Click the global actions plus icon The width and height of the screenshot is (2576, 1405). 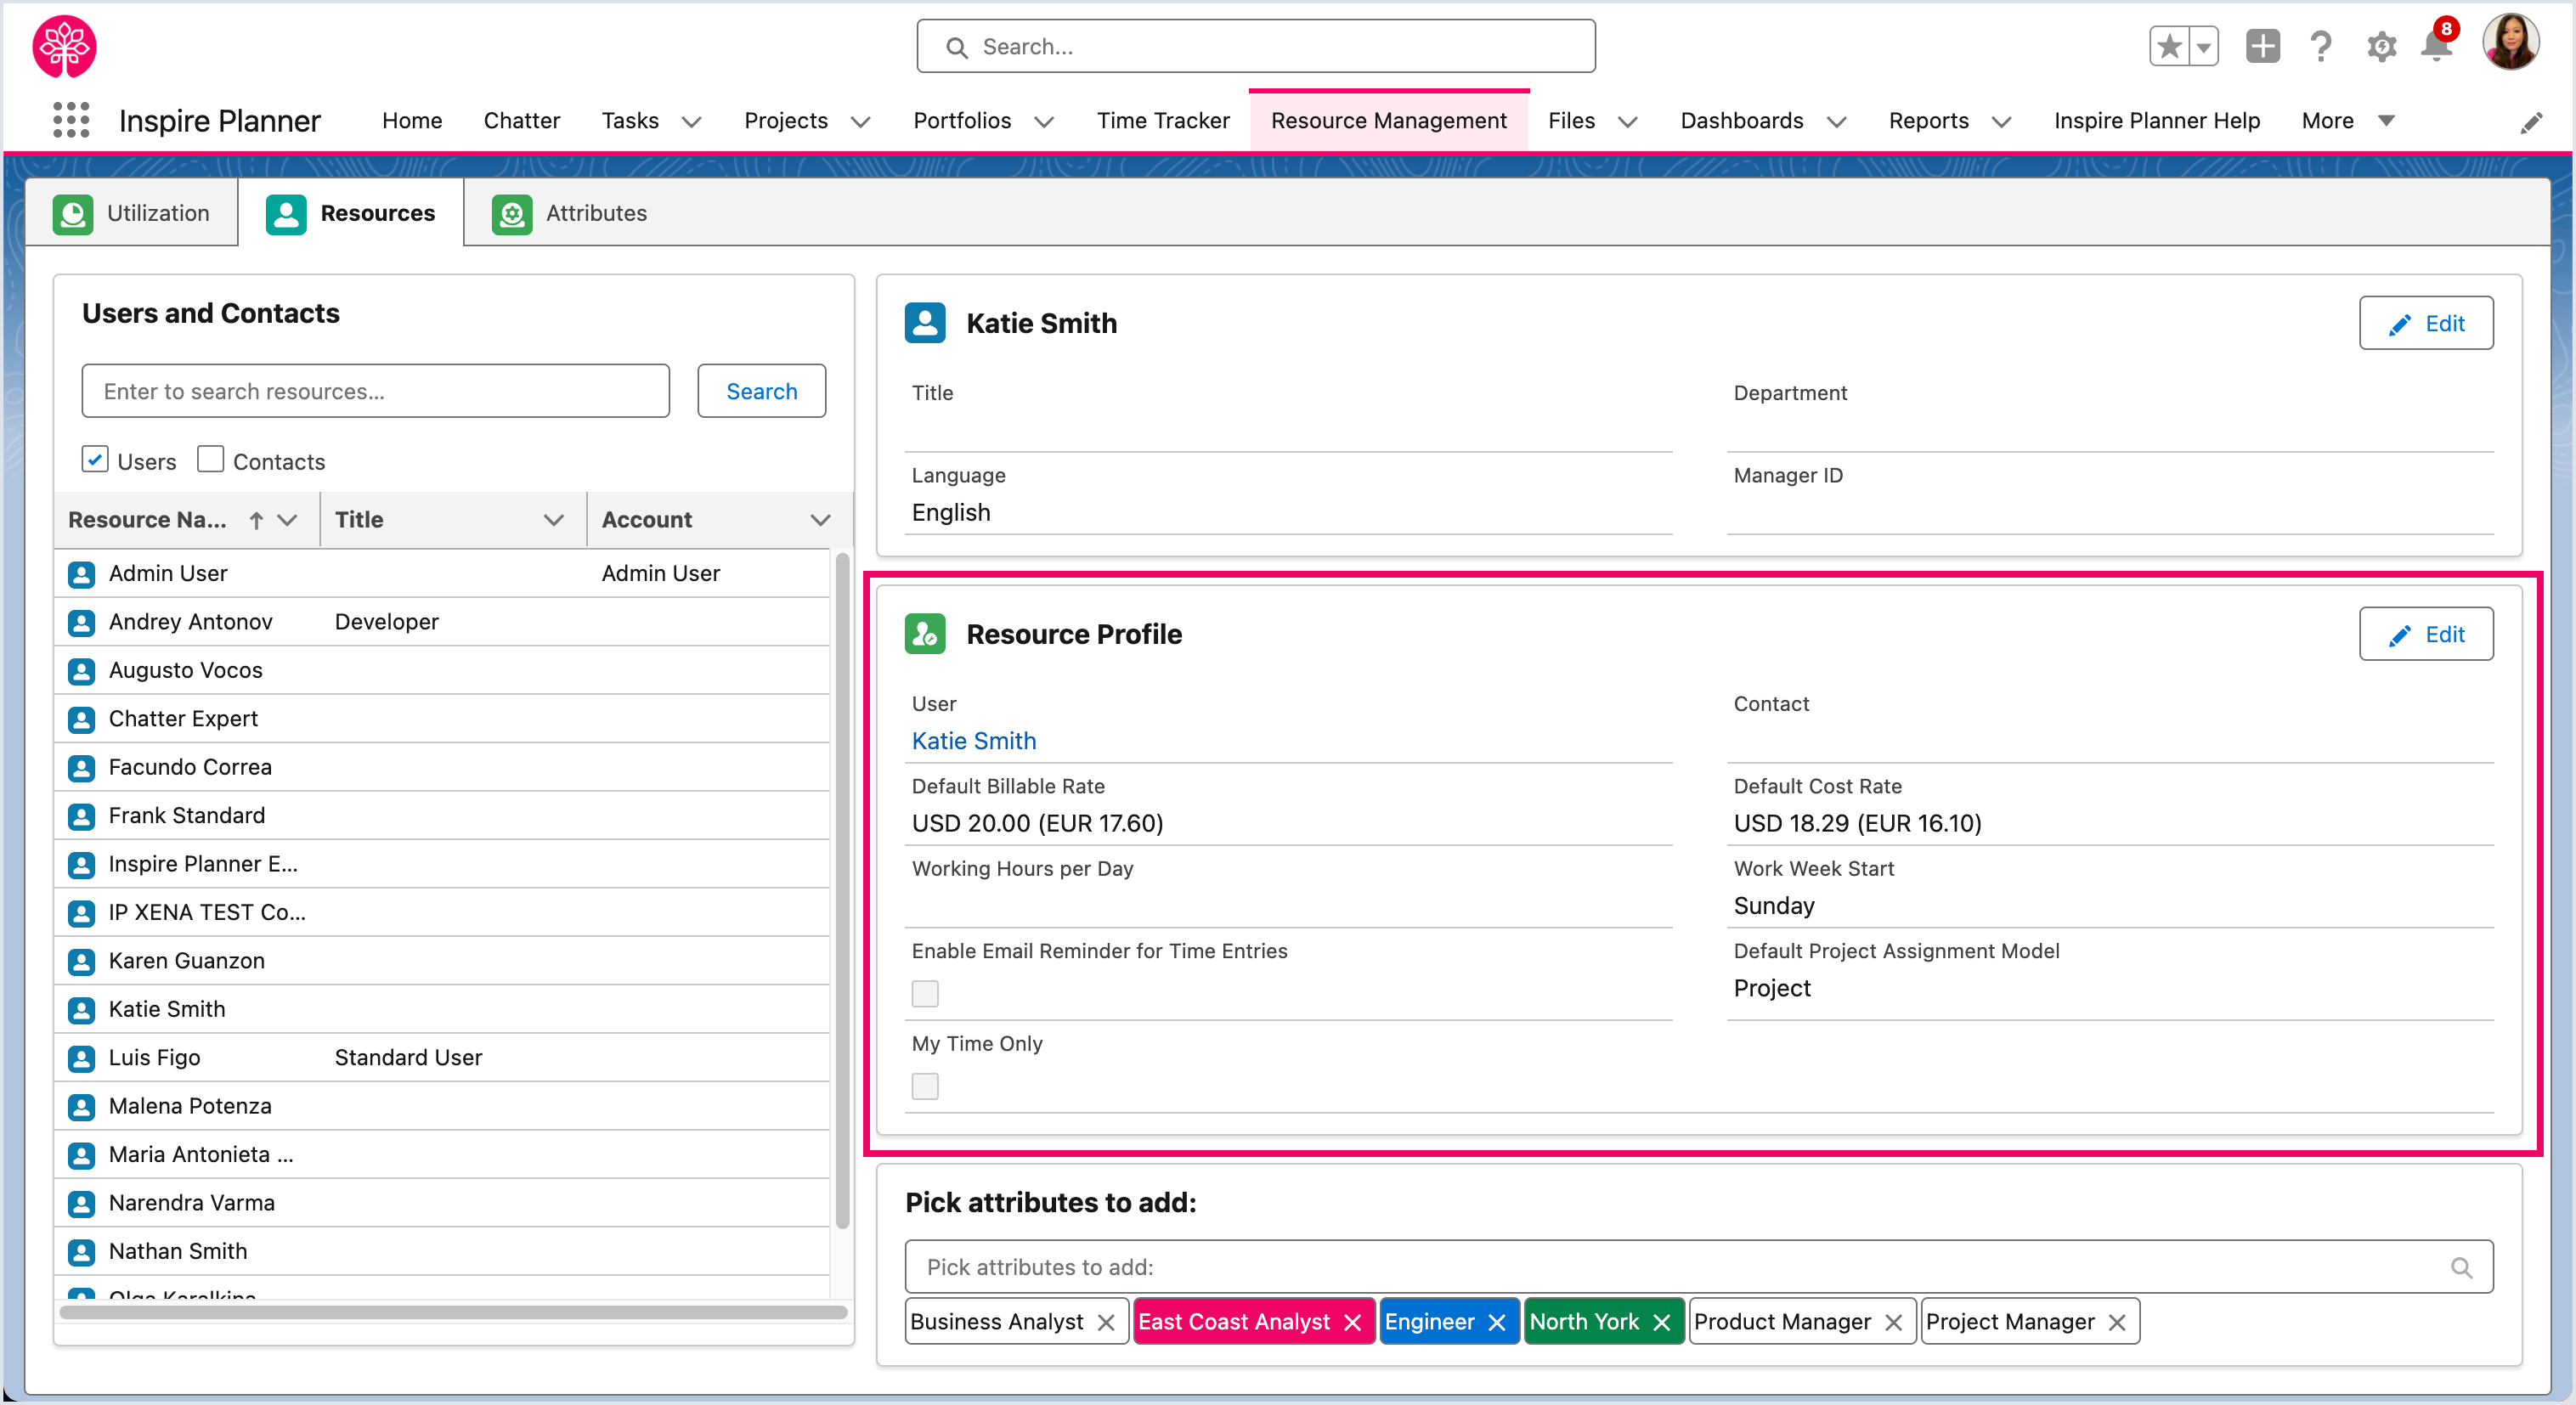2262,46
